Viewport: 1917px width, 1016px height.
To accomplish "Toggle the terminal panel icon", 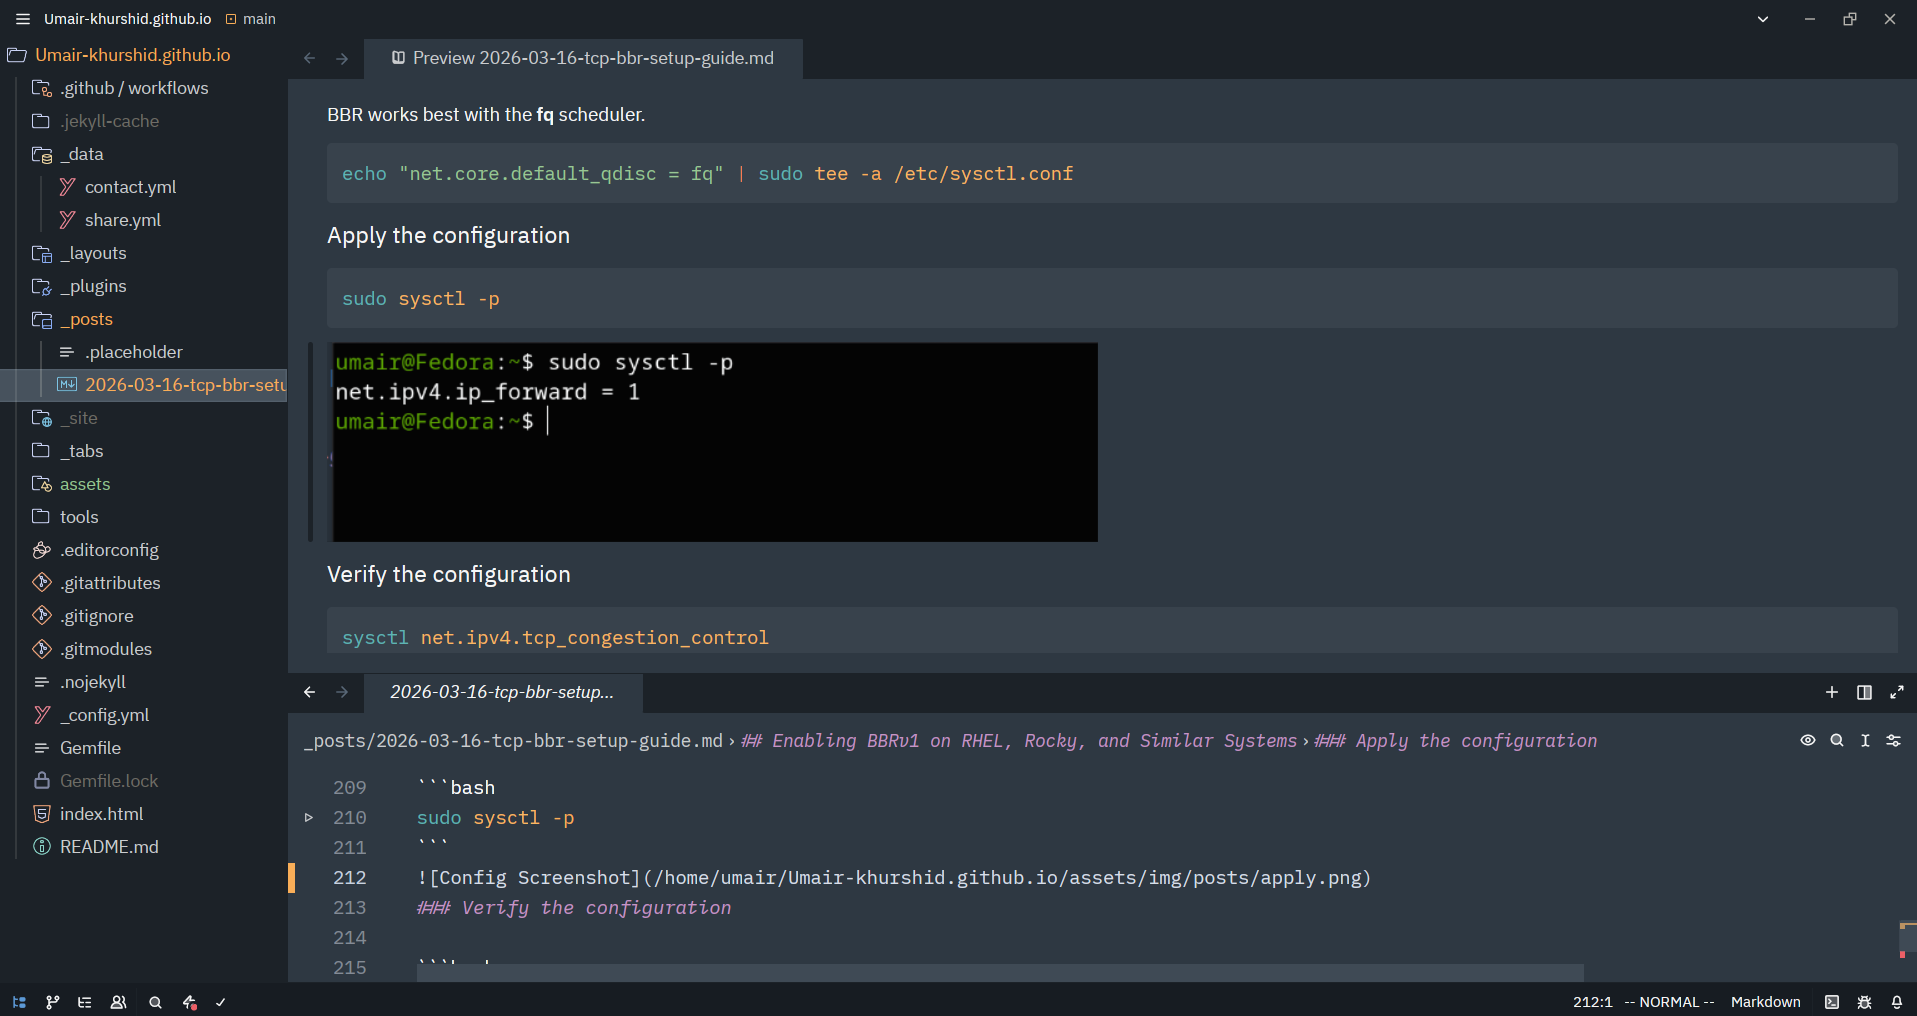I will coord(1832,1002).
